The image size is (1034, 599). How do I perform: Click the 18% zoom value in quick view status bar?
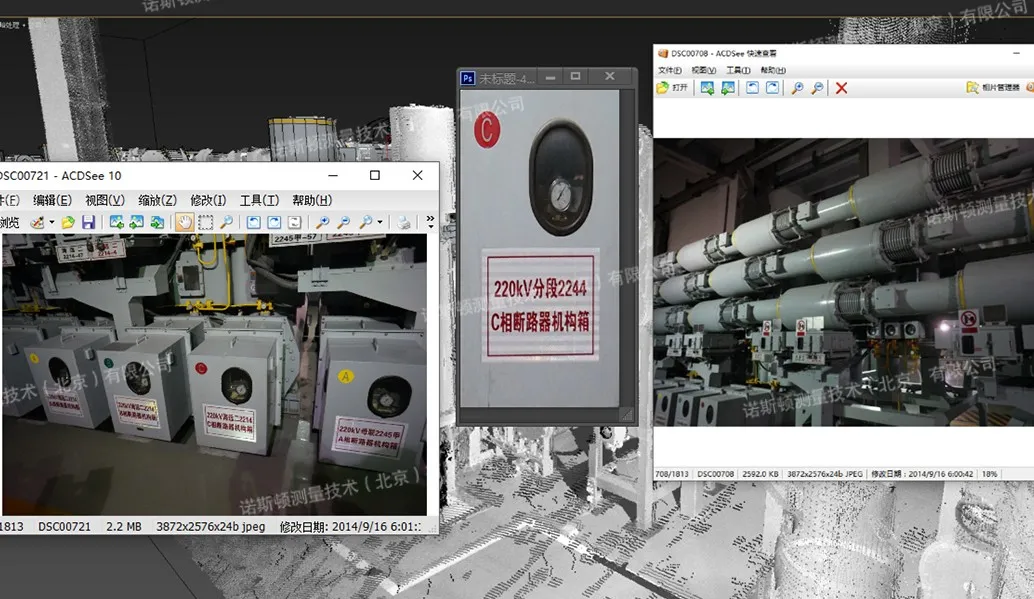(x=990, y=474)
